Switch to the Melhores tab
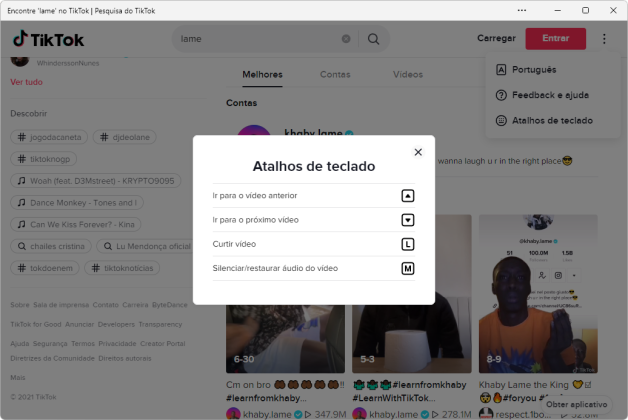This screenshot has height=420, width=628. (x=262, y=74)
